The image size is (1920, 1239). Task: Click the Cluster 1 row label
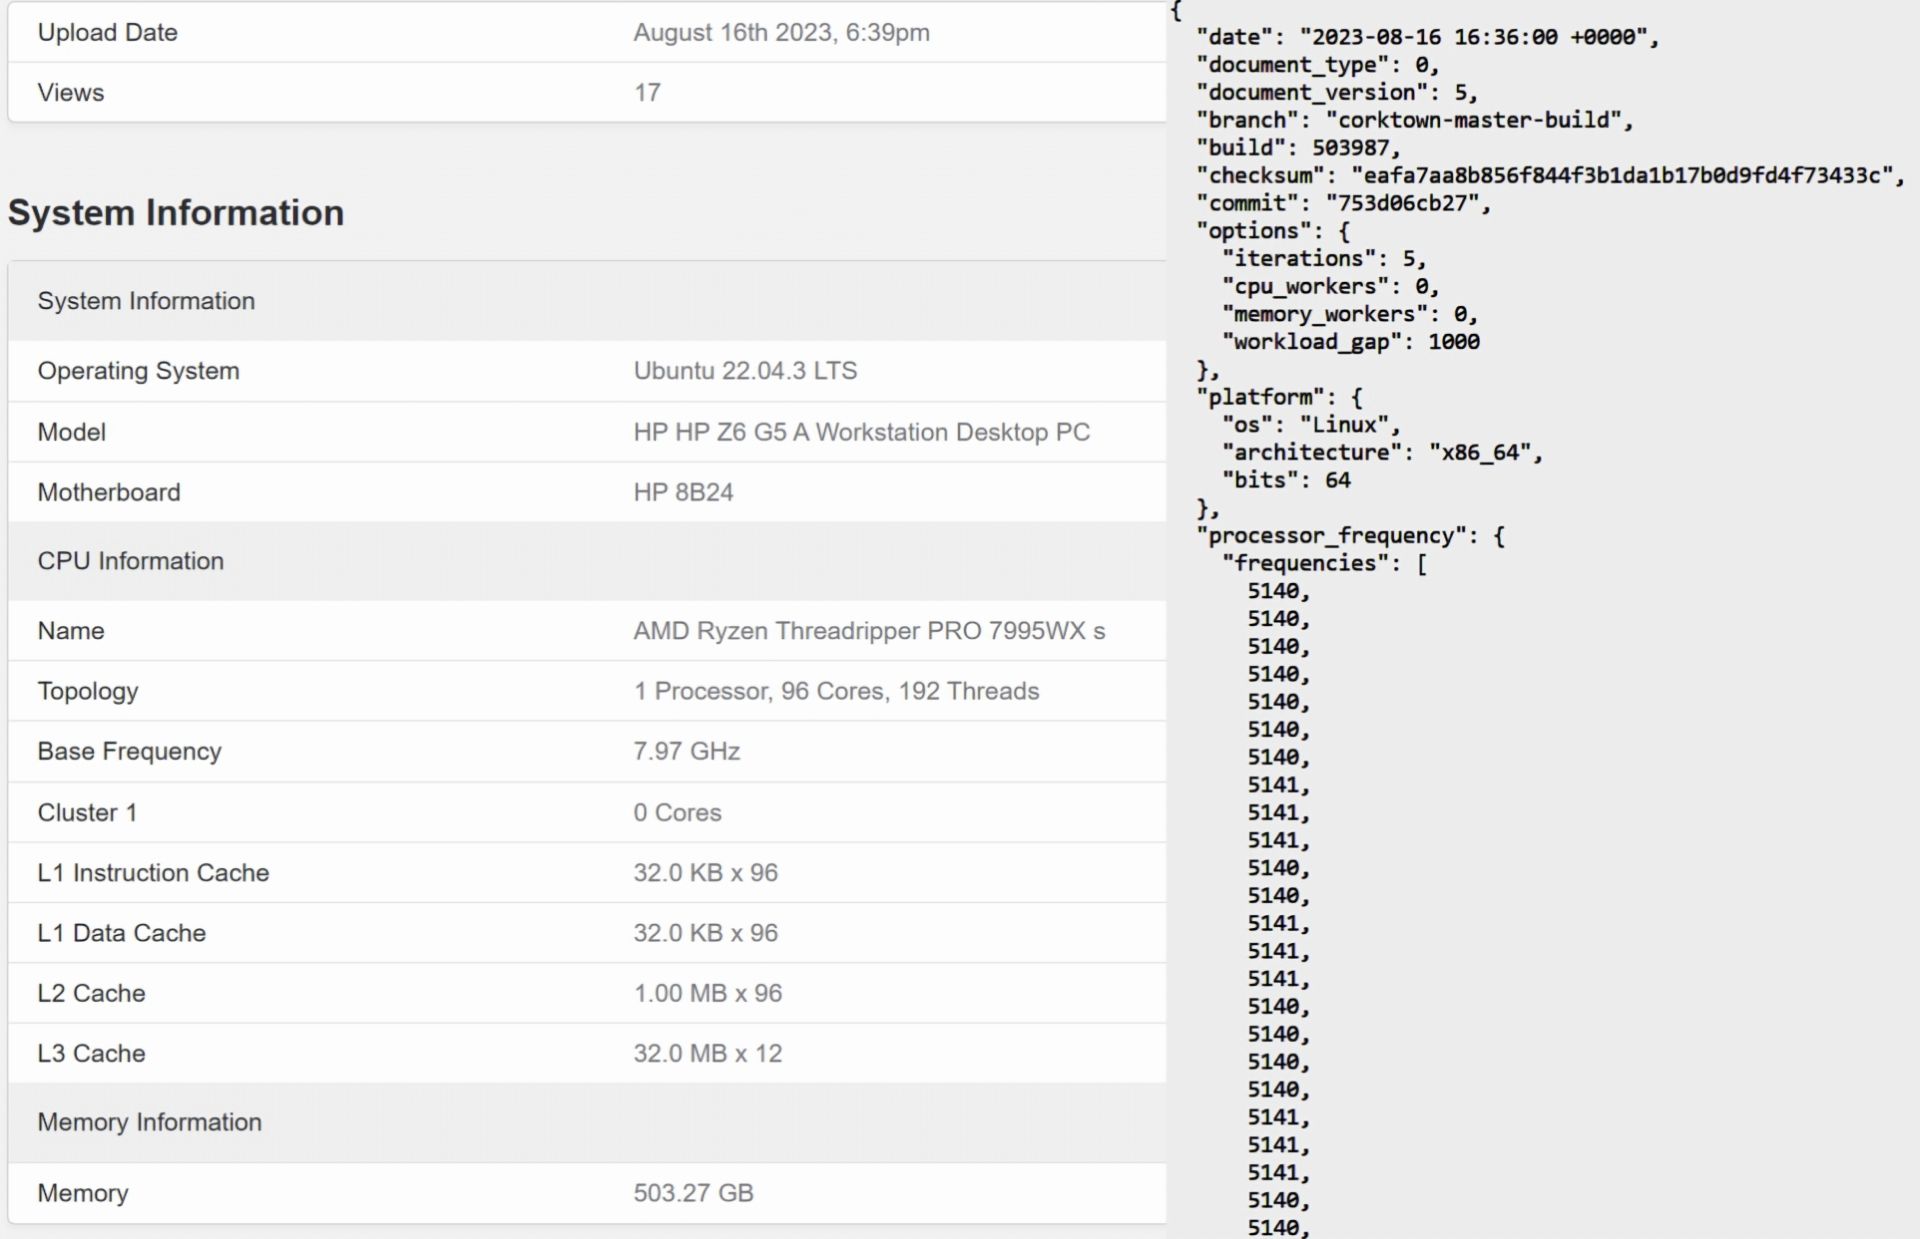(87, 812)
